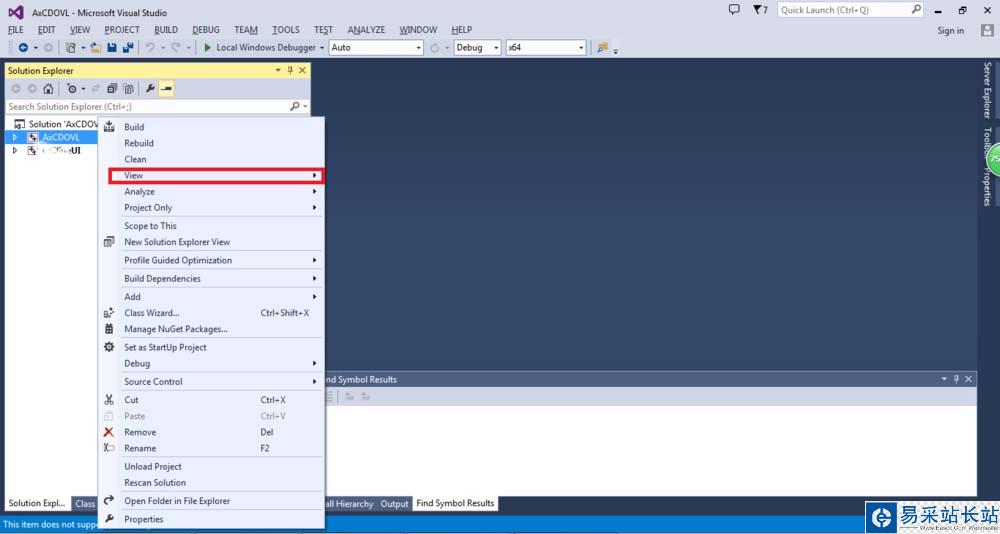The height and width of the screenshot is (534, 1000).
Task: Click the Solution Explorer search magnifier icon
Action: pos(294,107)
